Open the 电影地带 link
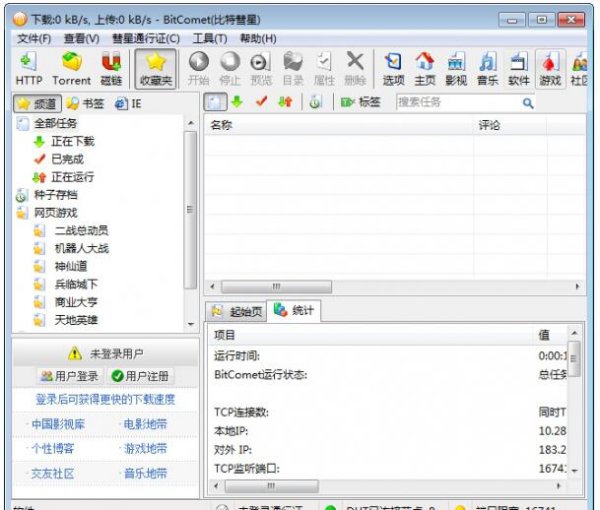This screenshot has width=600, height=510. [145, 424]
